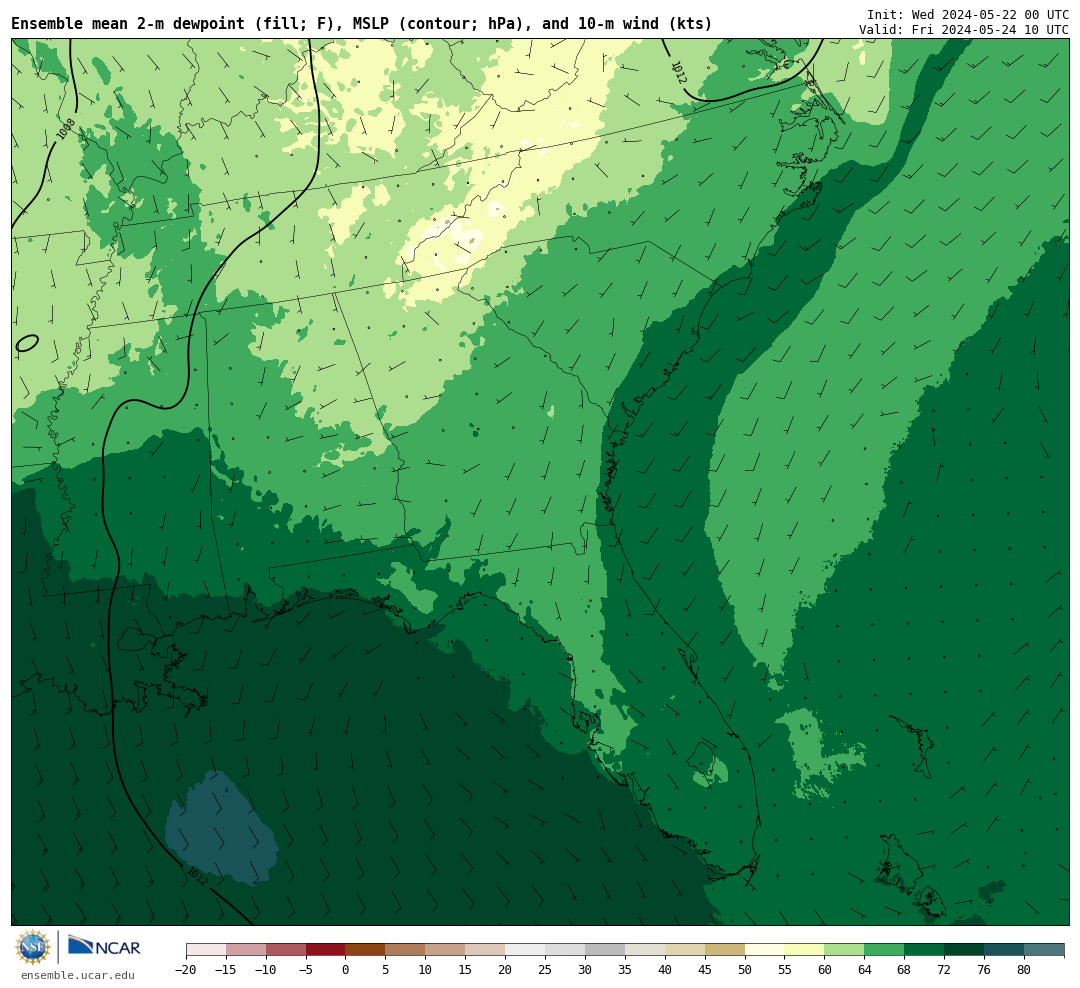Click the small closed isobar oval on the map's west edge
1080x988 pixels.
coord(26,343)
